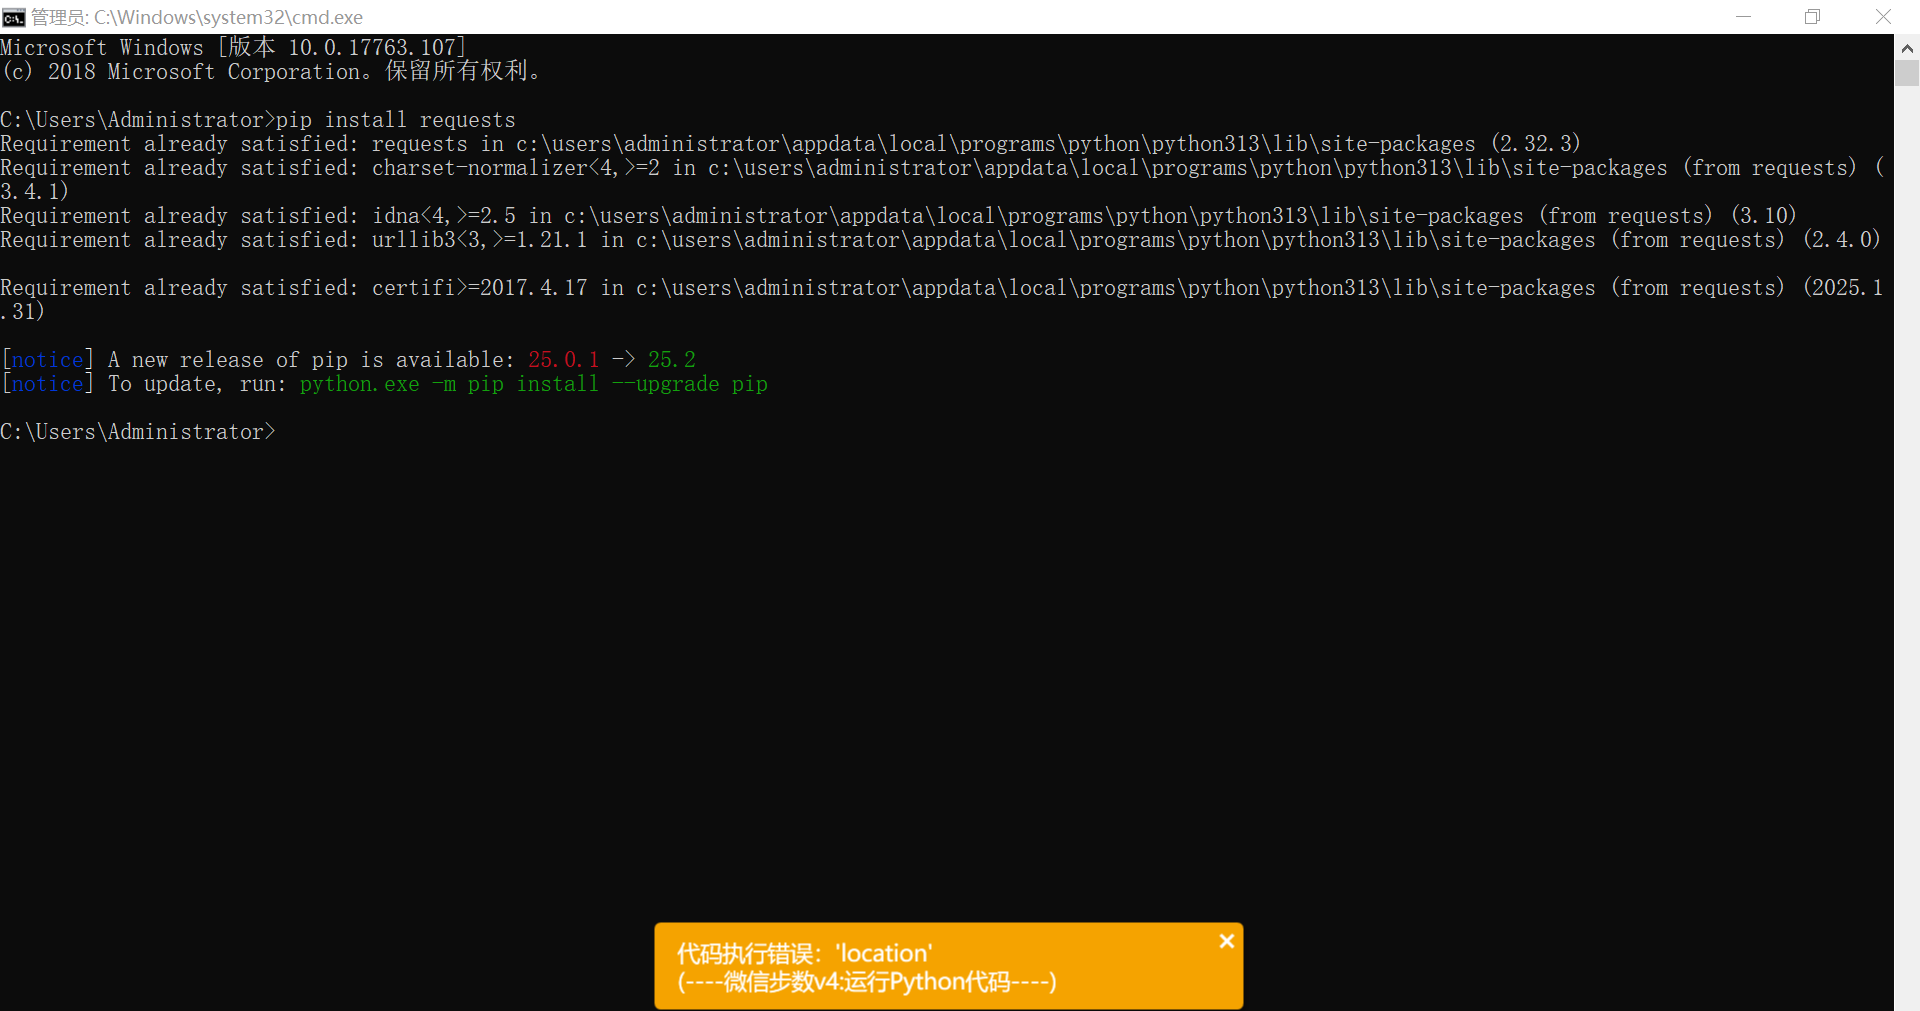
Task: Dismiss the orange error notification
Action: click(x=1226, y=941)
